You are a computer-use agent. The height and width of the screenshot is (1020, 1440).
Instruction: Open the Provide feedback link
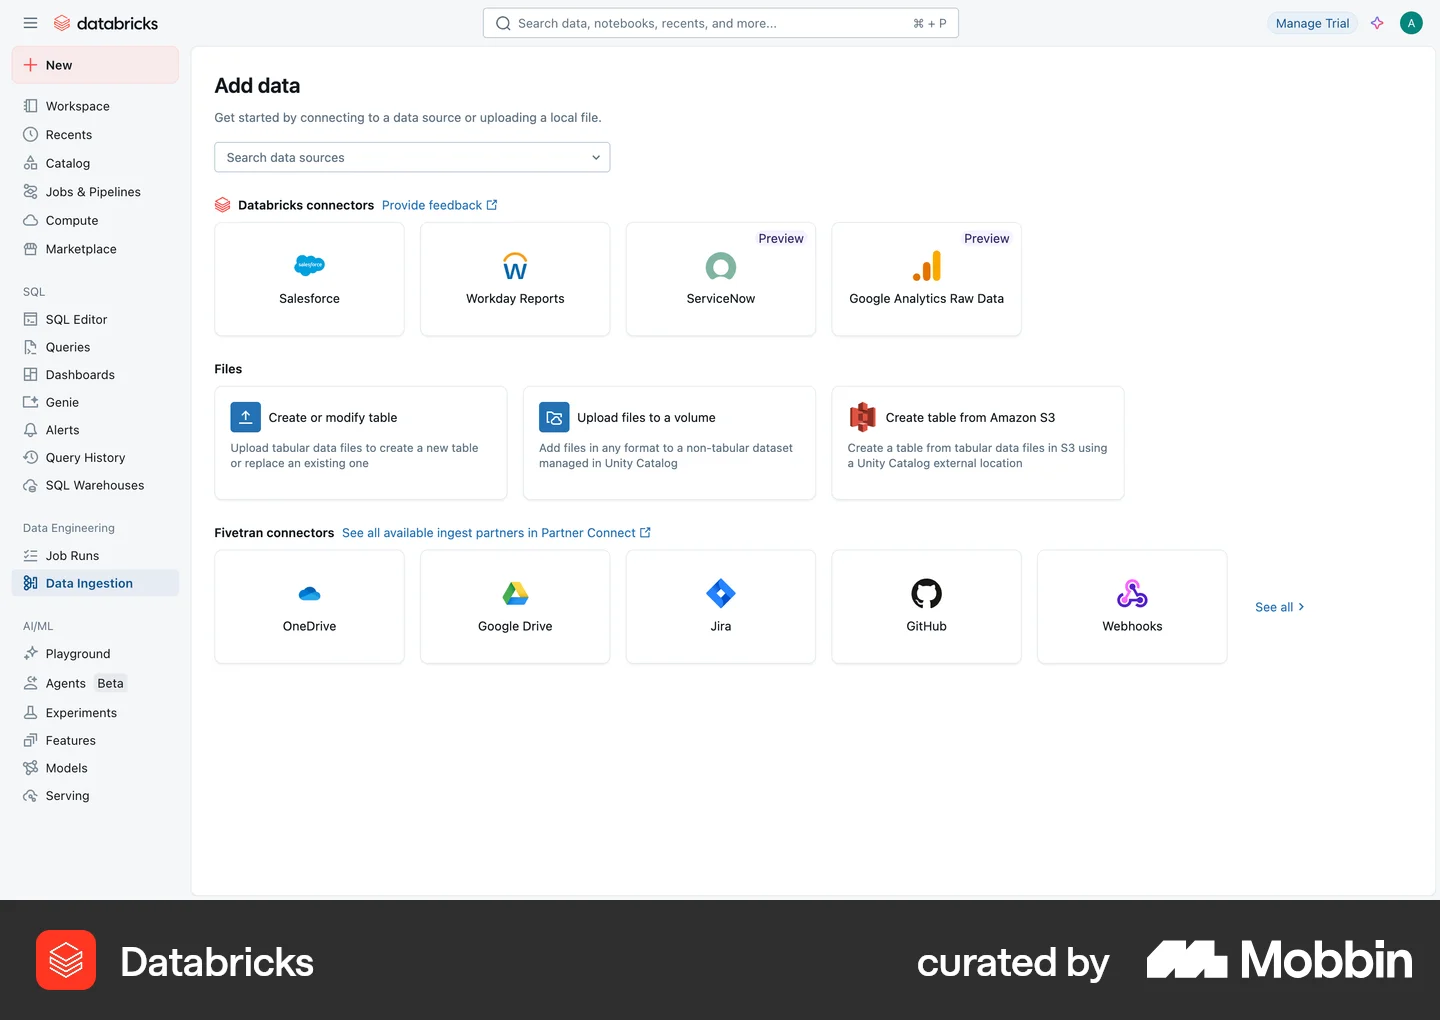pyautogui.click(x=439, y=205)
